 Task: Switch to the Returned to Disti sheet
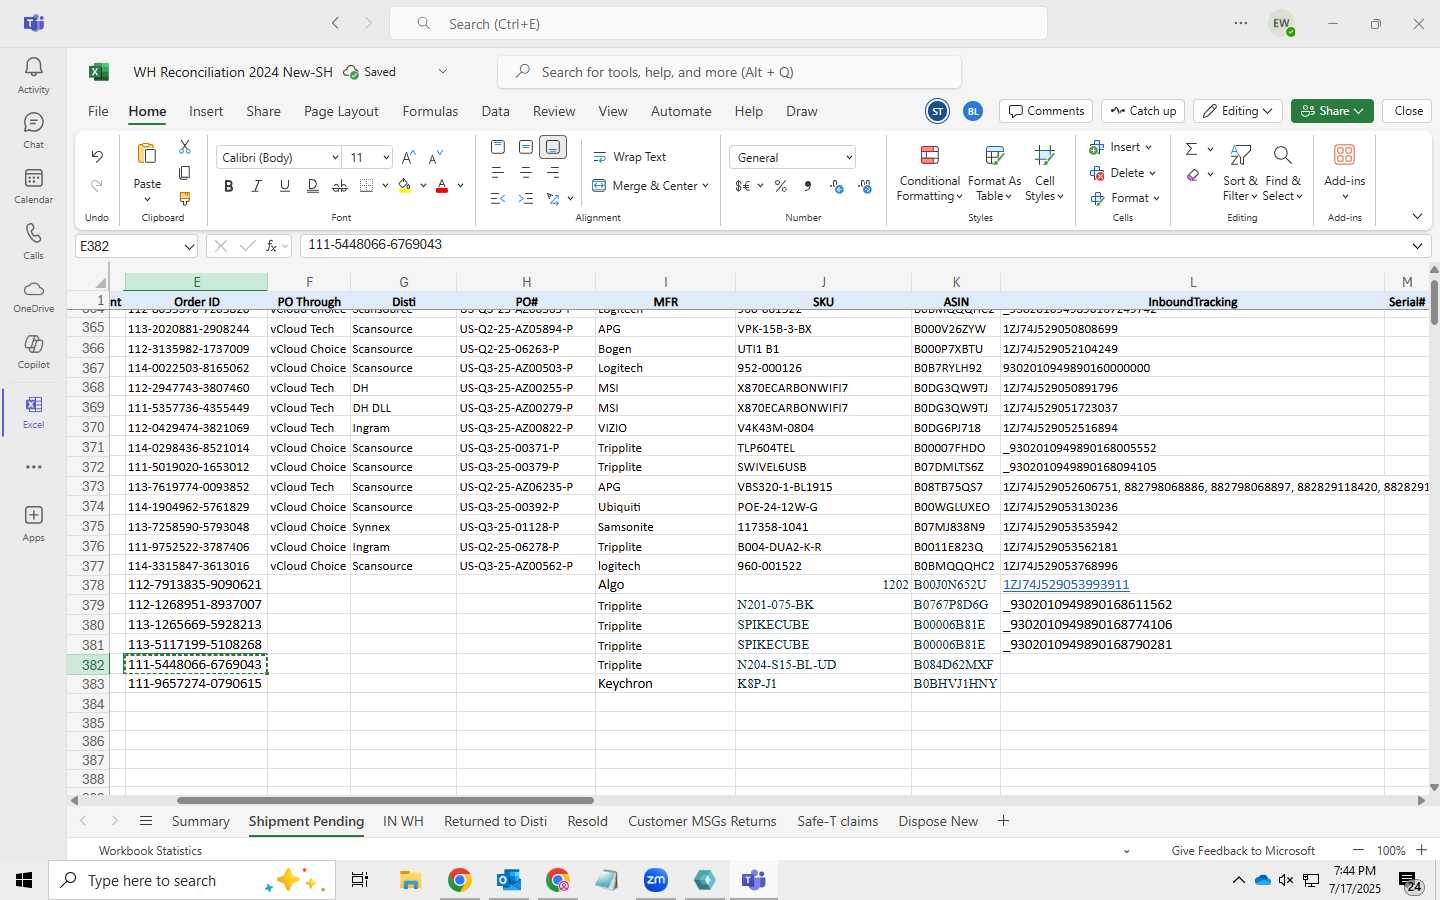pos(495,821)
